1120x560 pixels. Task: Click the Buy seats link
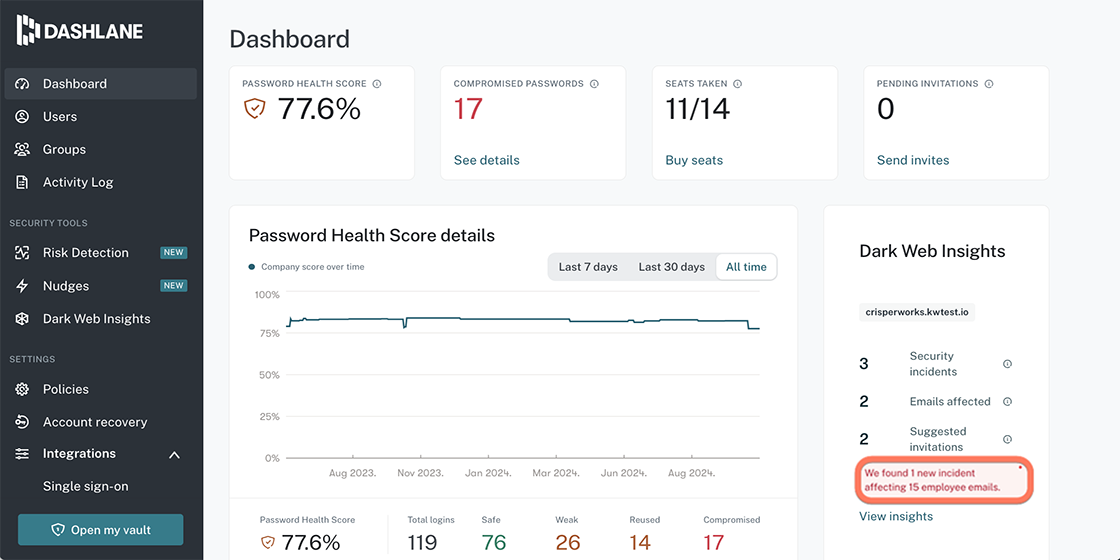click(x=694, y=160)
